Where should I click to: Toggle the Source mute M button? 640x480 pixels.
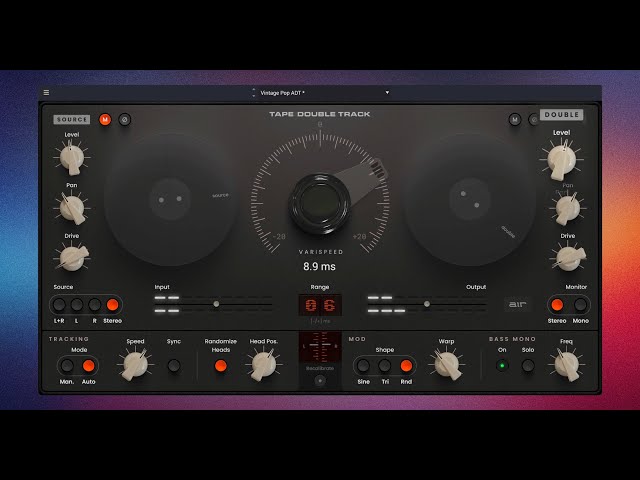tap(105, 120)
